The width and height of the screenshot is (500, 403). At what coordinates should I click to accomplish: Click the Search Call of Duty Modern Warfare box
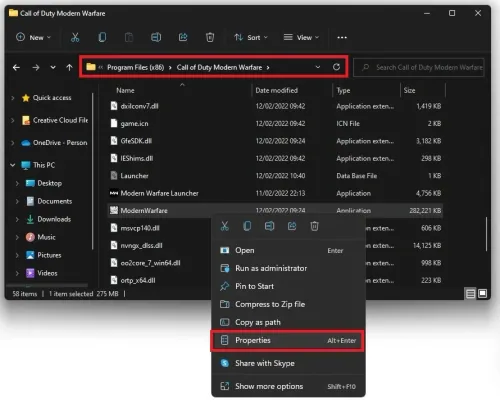(419, 67)
